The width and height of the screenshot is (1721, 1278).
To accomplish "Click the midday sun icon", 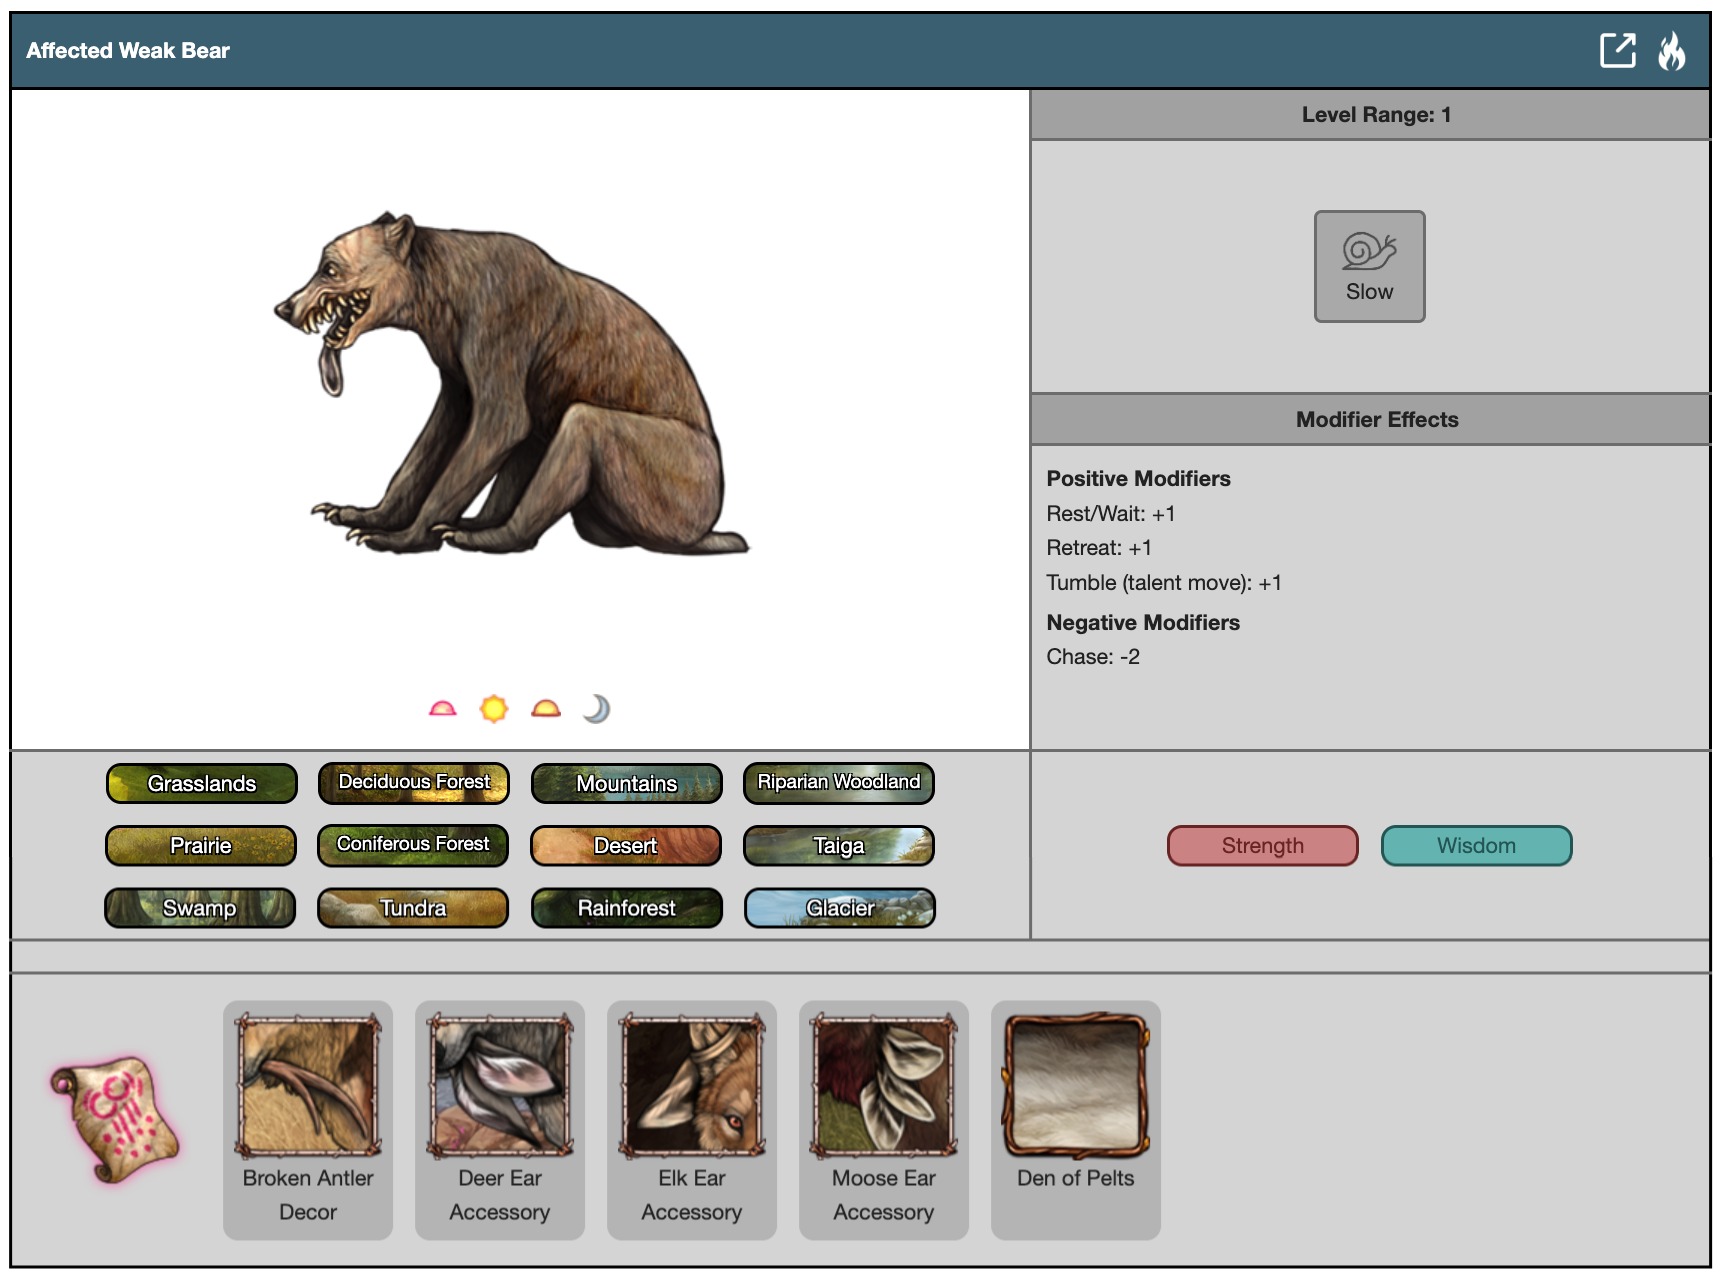I will 494,709.
